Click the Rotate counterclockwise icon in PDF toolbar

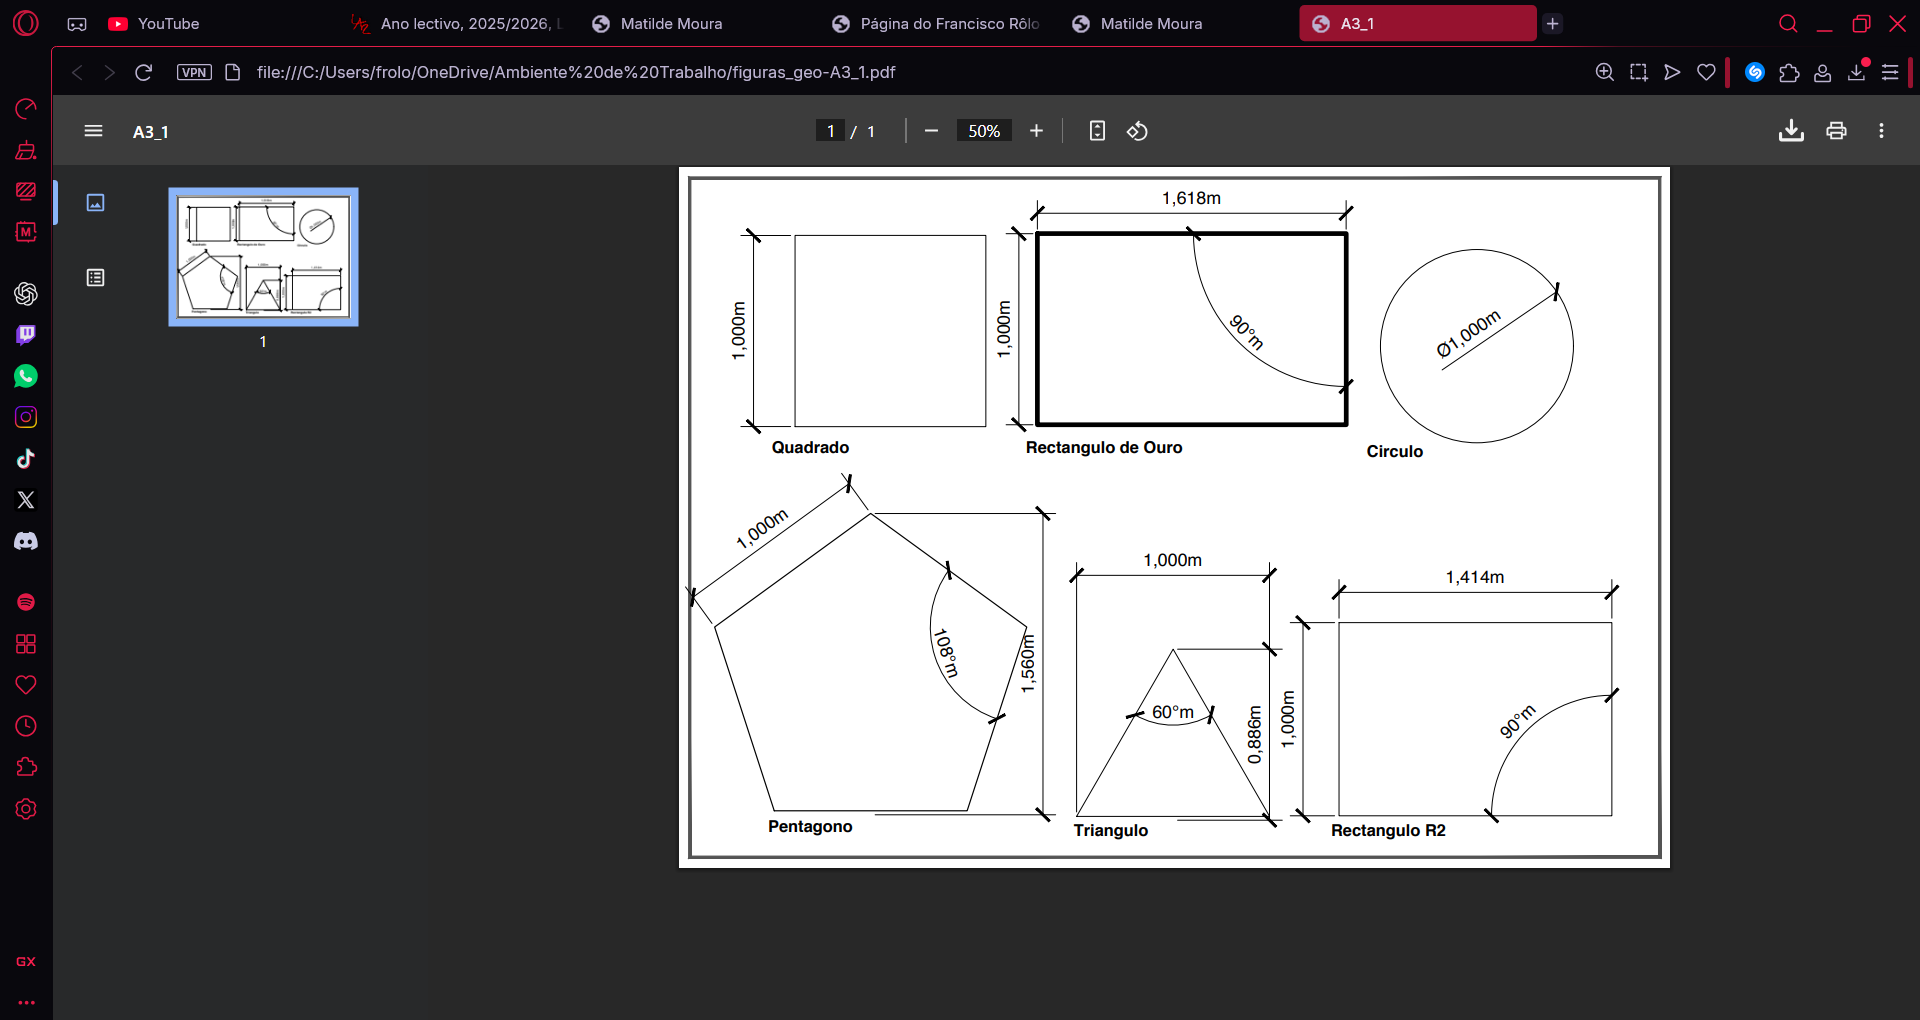click(x=1137, y=131)
